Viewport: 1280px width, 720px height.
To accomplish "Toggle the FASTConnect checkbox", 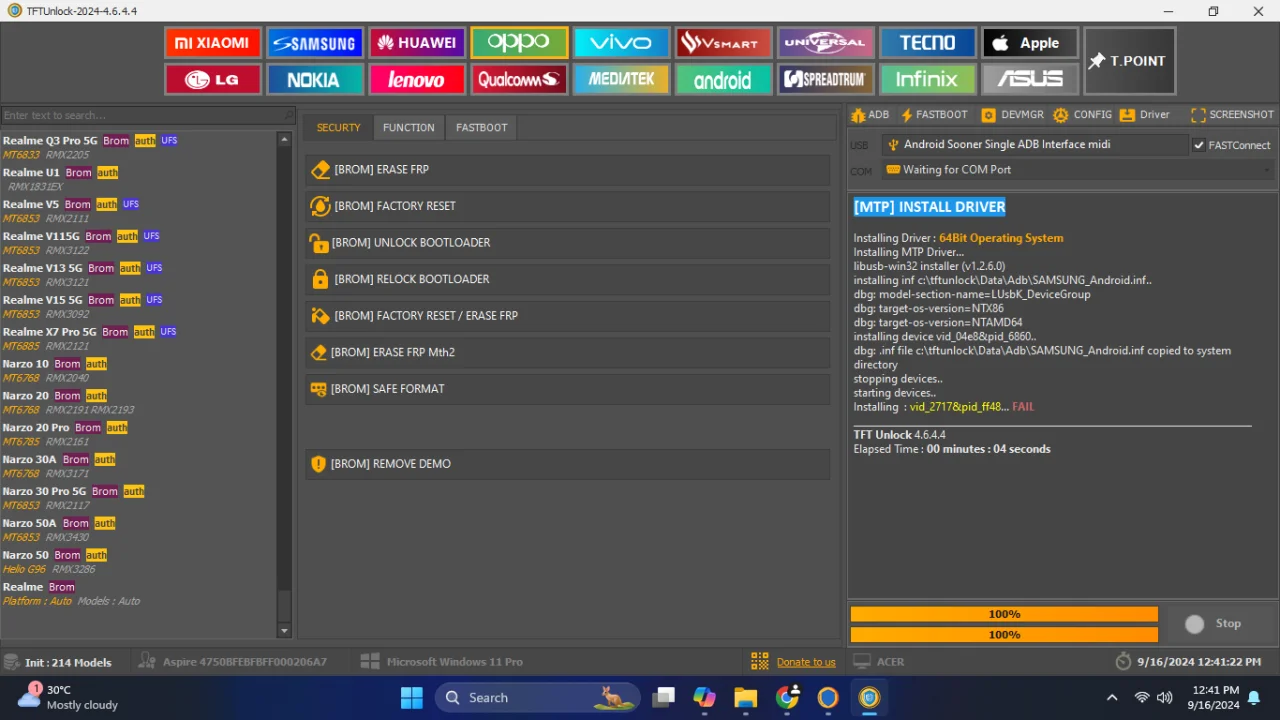I will 1199,145.
